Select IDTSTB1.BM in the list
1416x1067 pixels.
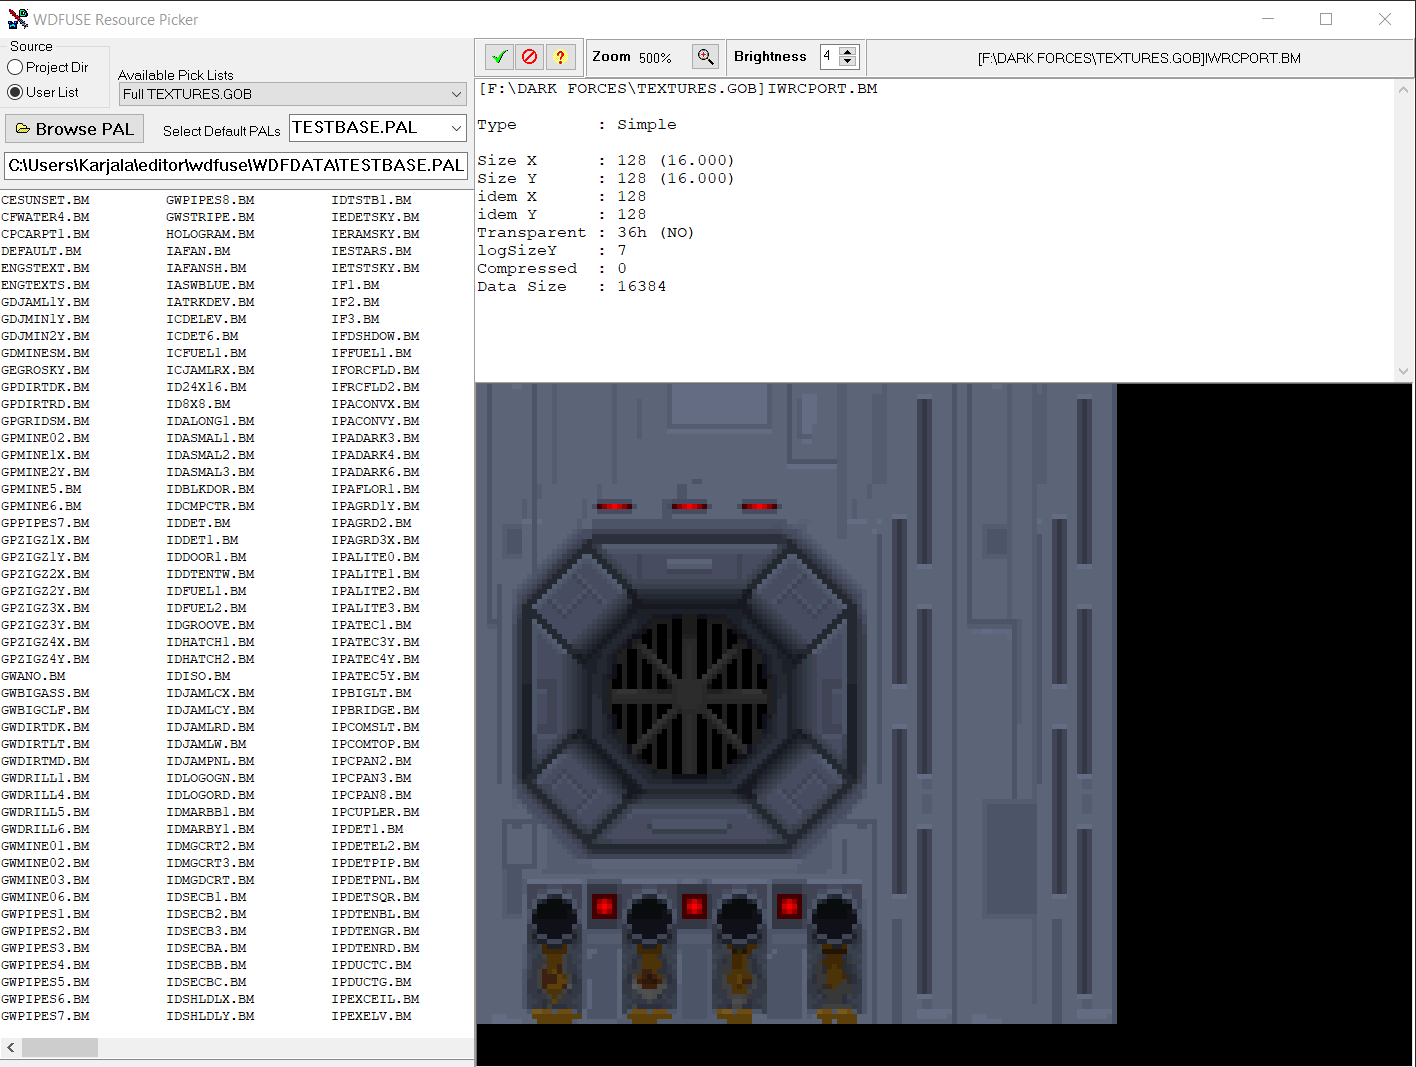point(371,200)
